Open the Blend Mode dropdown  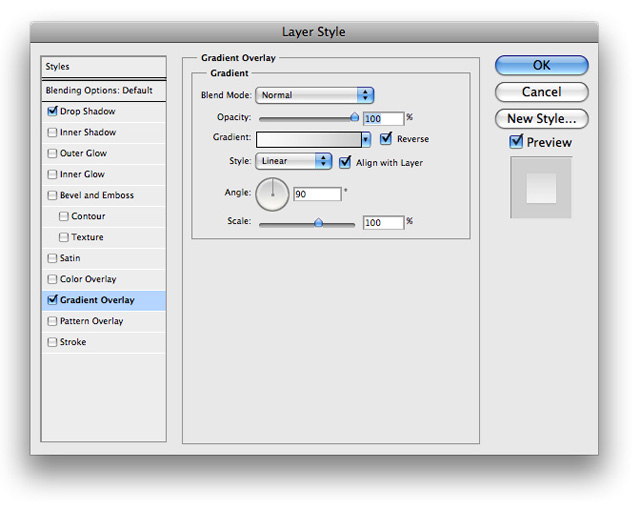[315, 95]
